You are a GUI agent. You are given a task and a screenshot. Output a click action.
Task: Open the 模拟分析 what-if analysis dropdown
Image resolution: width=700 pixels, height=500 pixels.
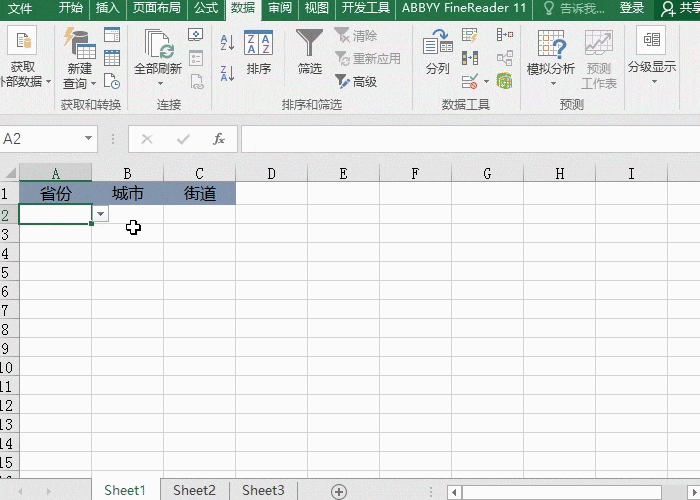pyautogui.click(x=551, y=82)
